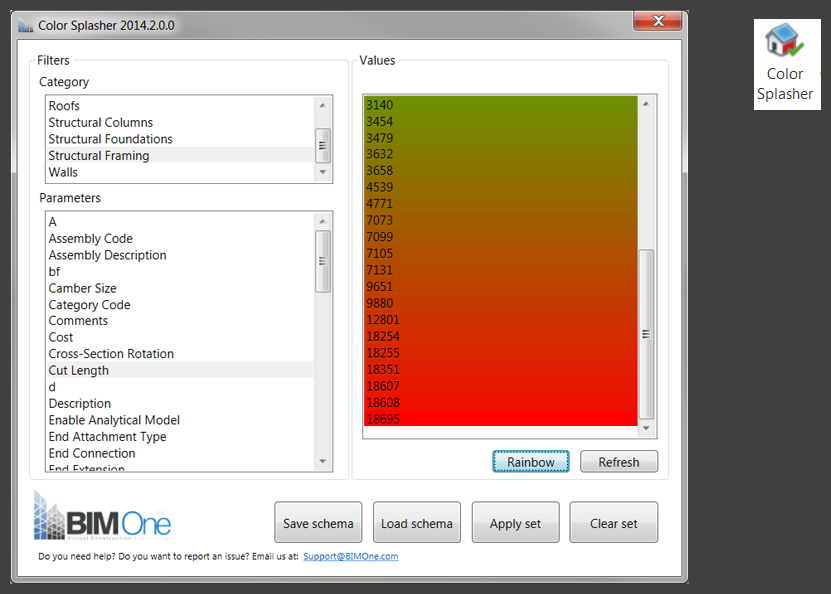This screenshot has width=831, height=594.
Task: Select the Comments parameter
Action: click(x=180, y=321)
